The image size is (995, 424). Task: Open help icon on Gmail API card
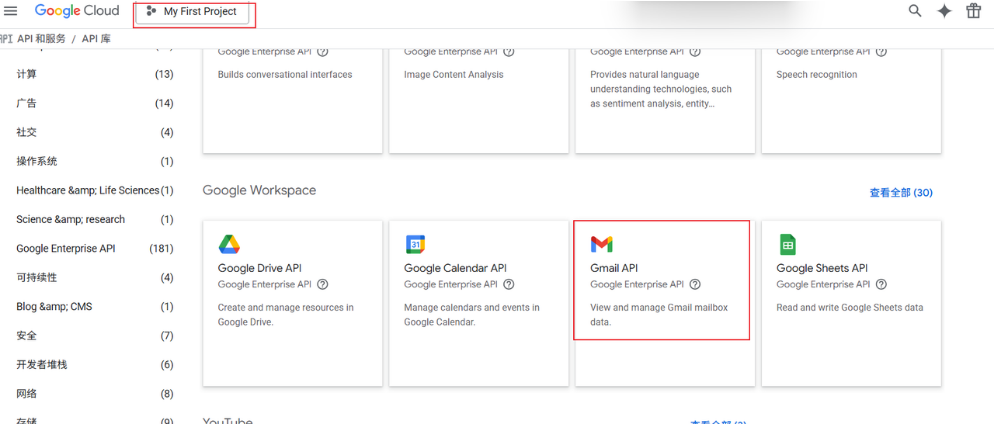click(695, 284)
